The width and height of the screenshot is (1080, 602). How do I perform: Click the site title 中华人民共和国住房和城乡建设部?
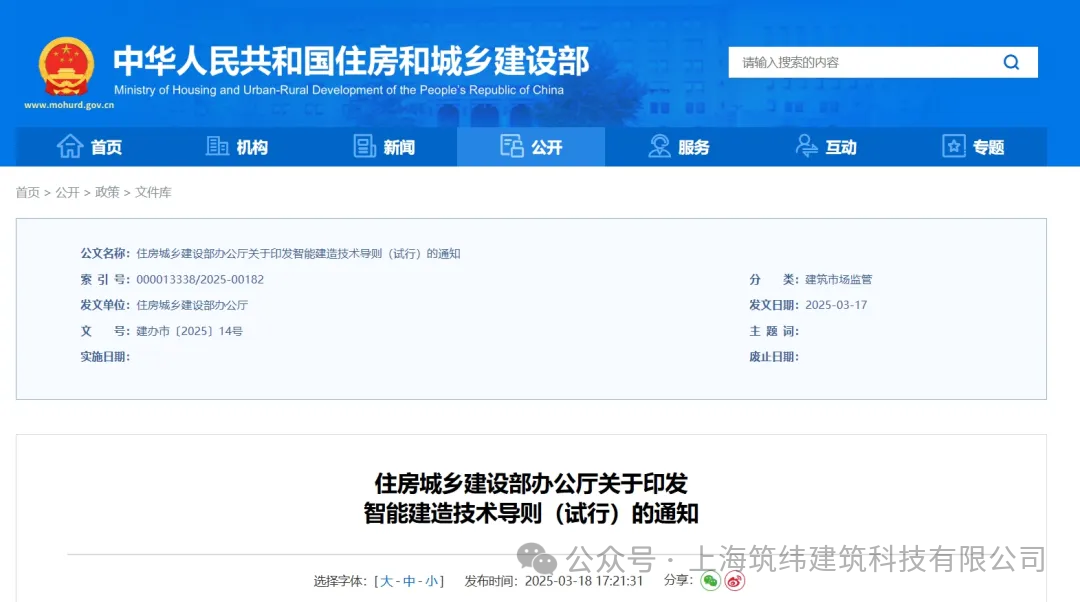click(351, 61)
